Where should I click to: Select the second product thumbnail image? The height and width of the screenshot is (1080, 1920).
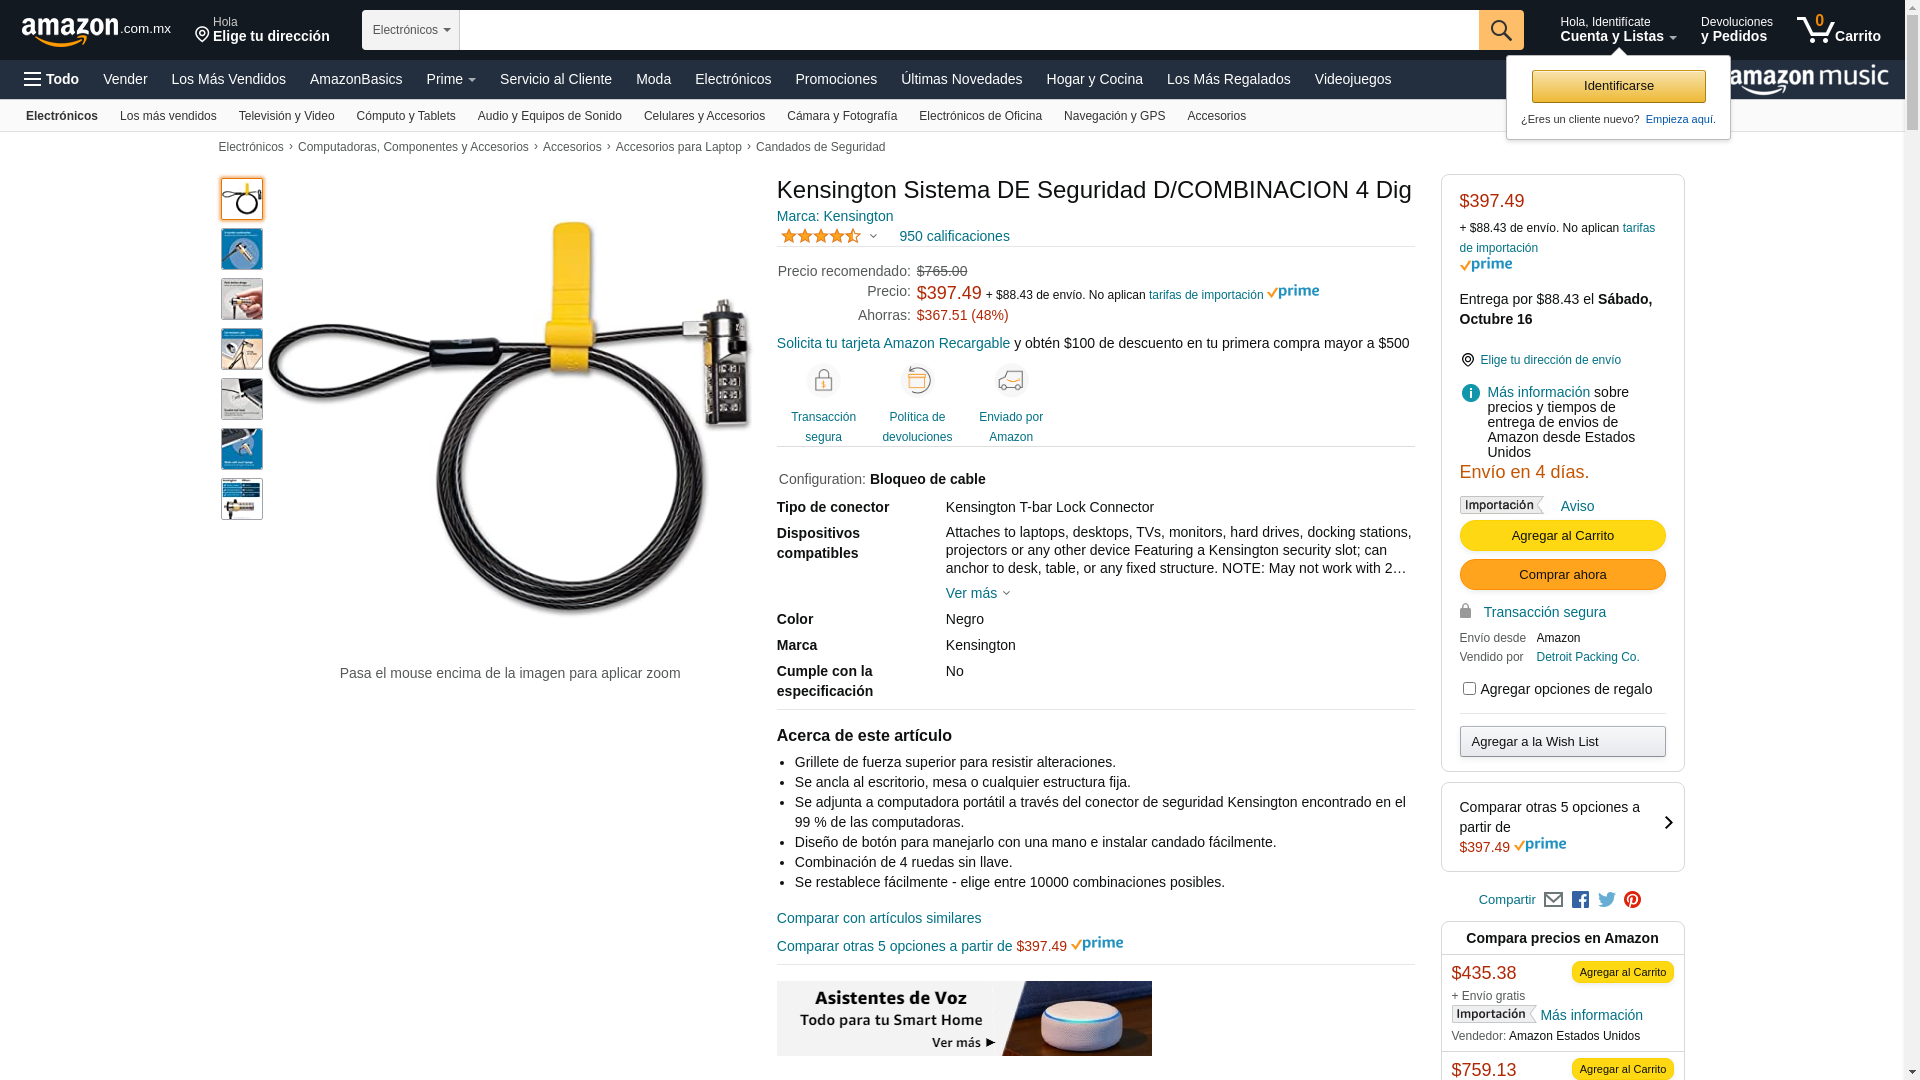242,249
